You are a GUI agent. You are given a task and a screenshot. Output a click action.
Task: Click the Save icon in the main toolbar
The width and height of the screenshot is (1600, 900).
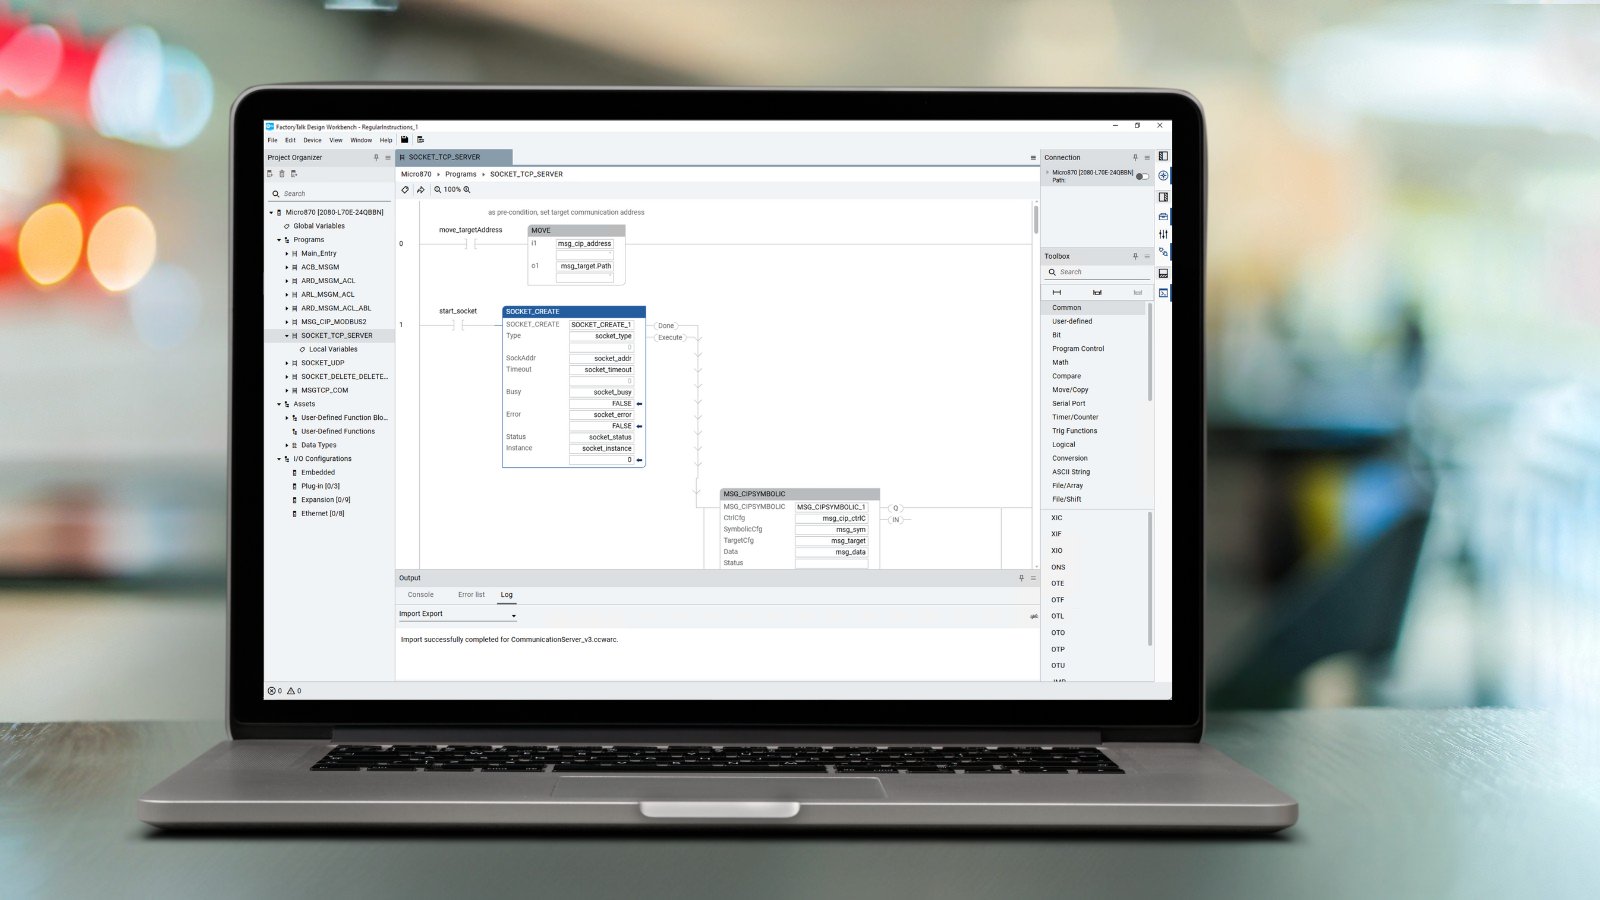click(x=404, y=140)
